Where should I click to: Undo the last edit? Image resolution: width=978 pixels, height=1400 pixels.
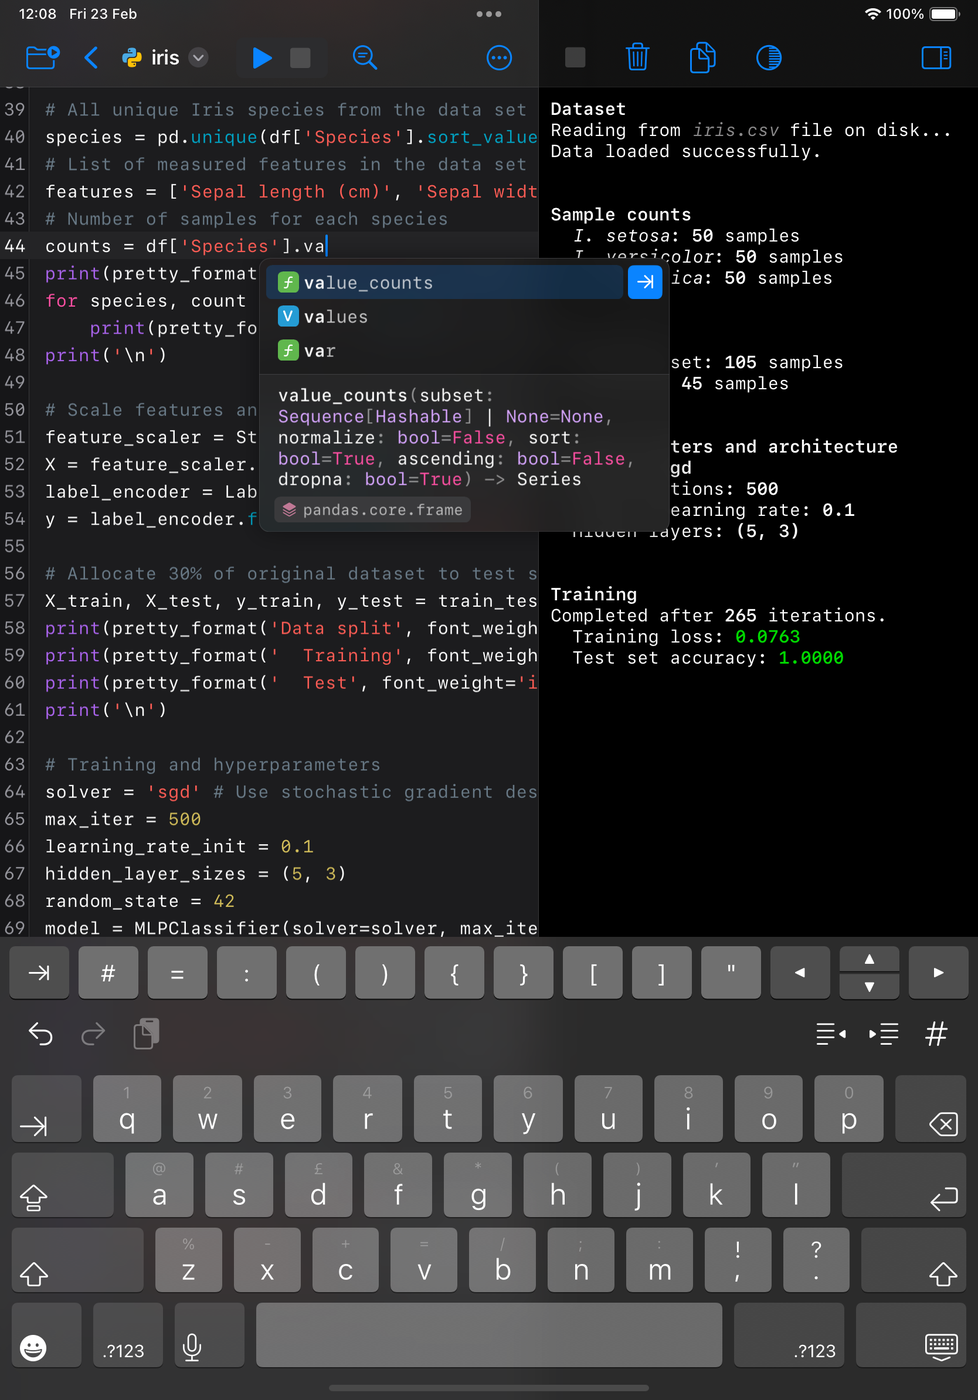tap(41, 1033)
